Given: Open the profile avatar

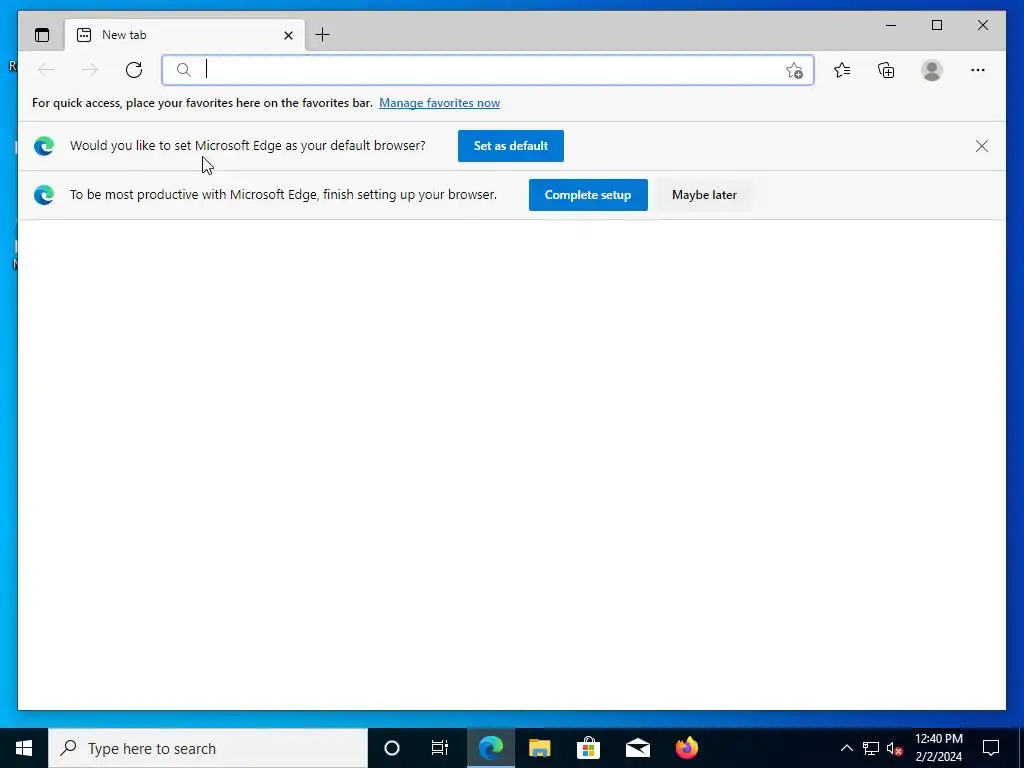Looking at the screenshot, I should click(932, 70).
